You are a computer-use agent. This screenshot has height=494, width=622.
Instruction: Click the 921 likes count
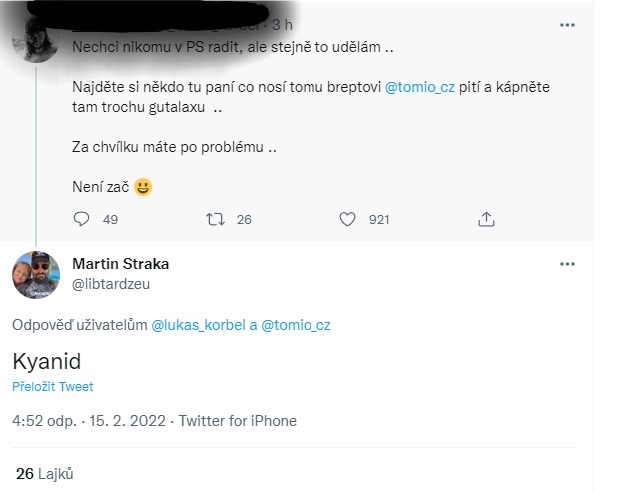[379, 219]
